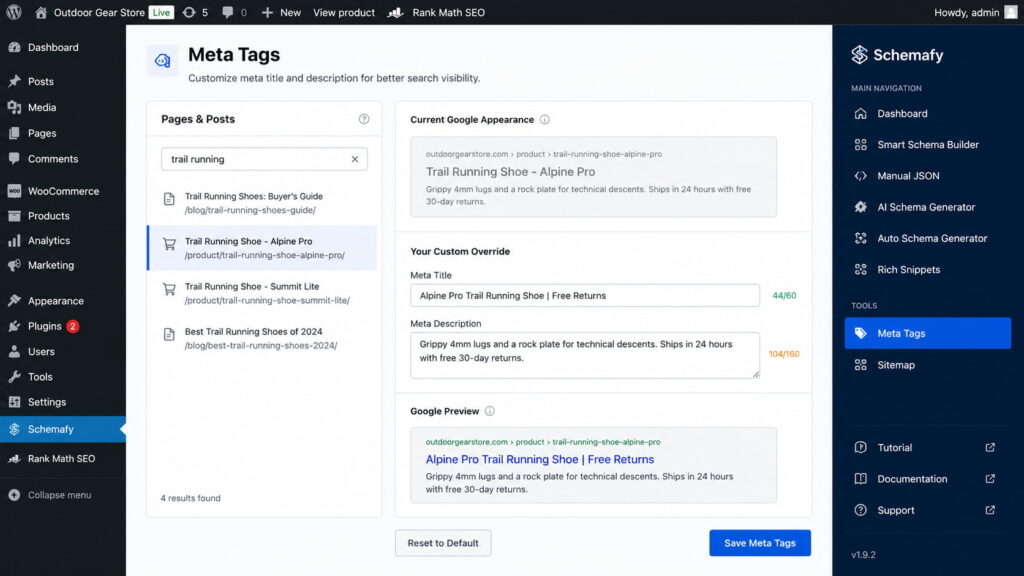
Task: Click View product in admin bar
Action: (344, 12)
